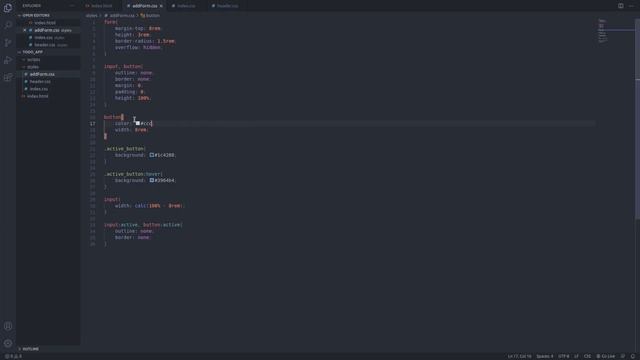
Task: Click the feedback icon in status bar
Action: coord(623,356)
